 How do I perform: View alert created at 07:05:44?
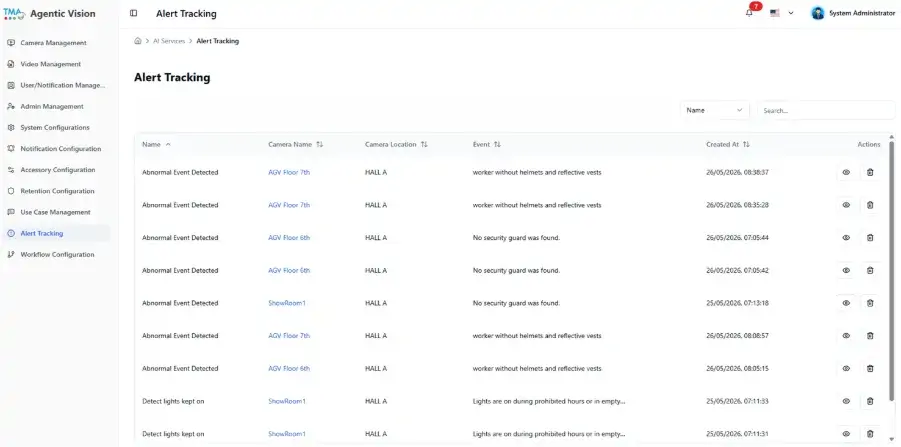point(846,238)
